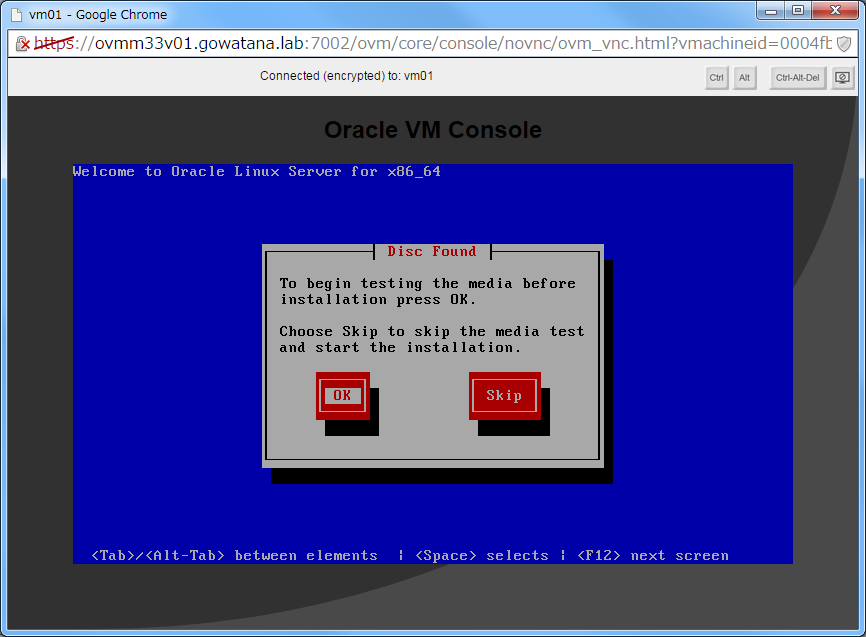Click the Welcome to Oracle Linux text
Viewport: 866px width, 637px height.
[257, 171]
